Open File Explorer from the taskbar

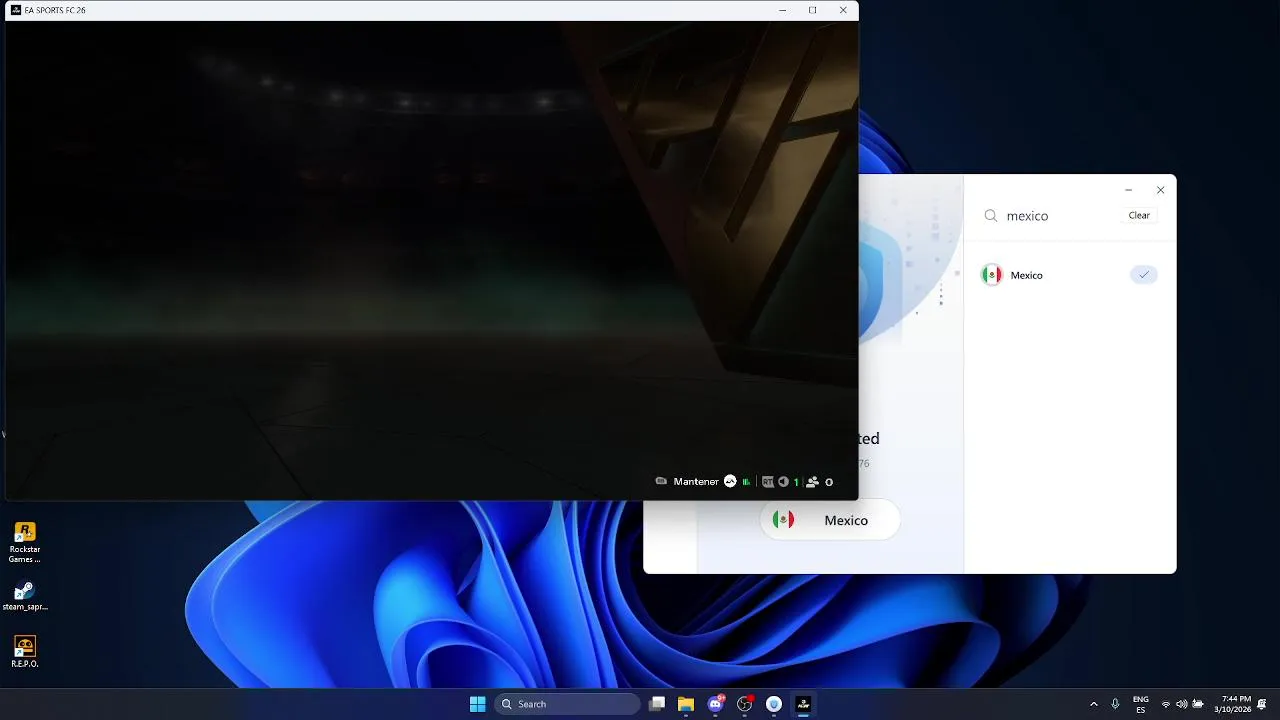point(686,704)
